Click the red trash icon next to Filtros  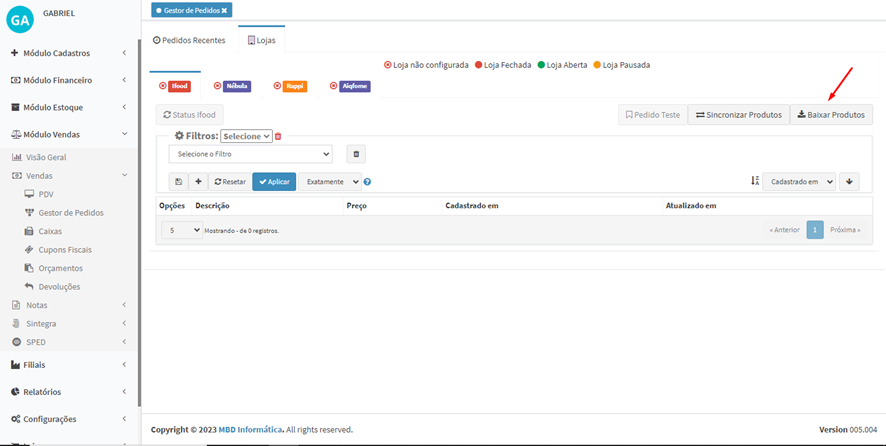point(278,136)
